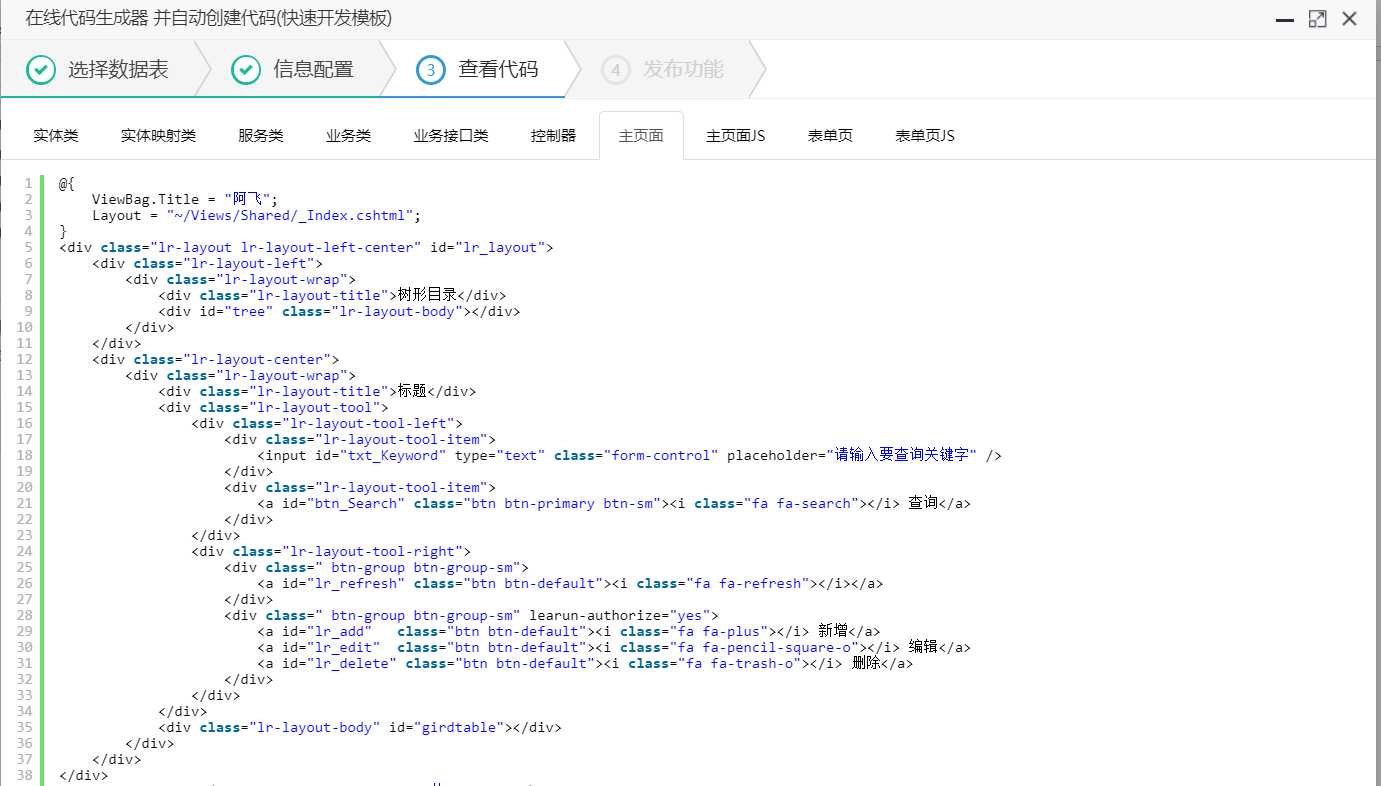Click the 标题 title code line
The width and height of the screenshot is (1381, 786).
click(317, 391)
